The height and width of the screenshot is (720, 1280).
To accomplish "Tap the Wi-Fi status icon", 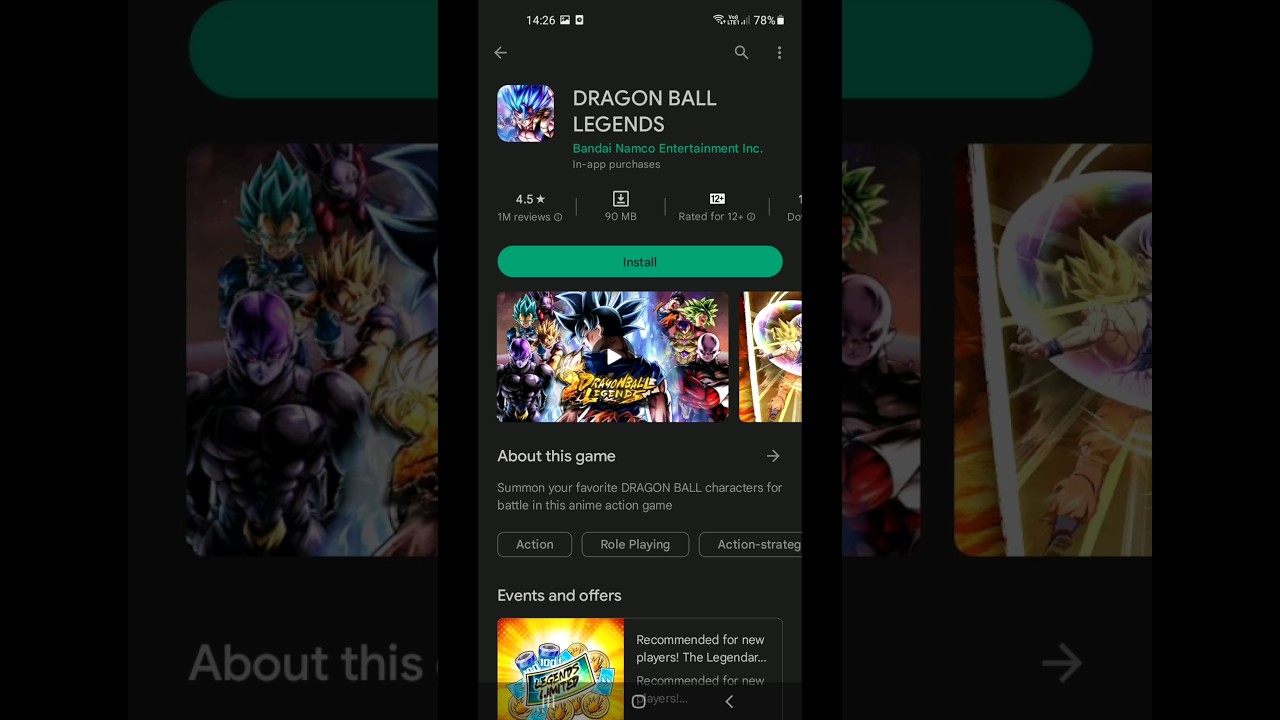I will tap(718, 20).
